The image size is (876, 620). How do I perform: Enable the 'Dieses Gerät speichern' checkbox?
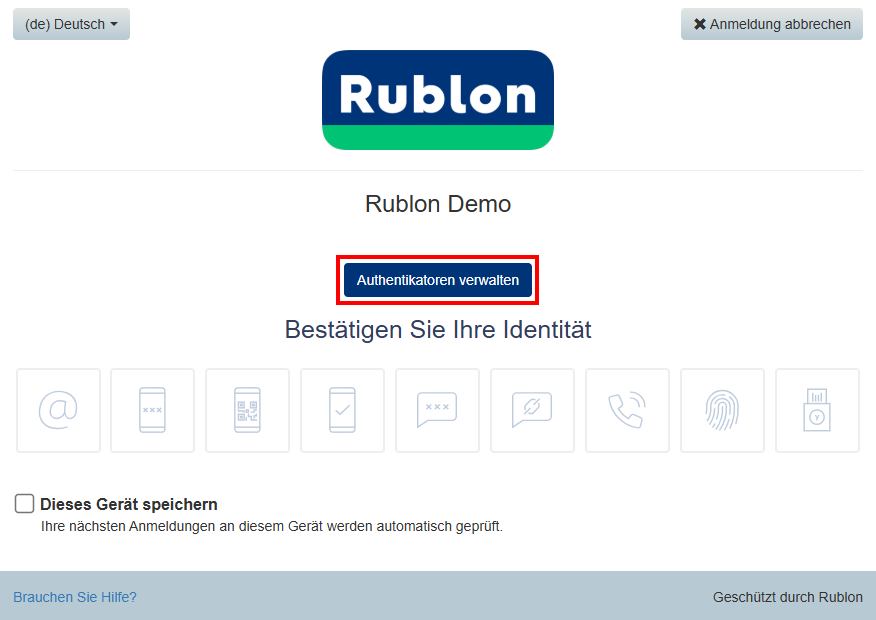pyautogui.click(x=25, y=504)
